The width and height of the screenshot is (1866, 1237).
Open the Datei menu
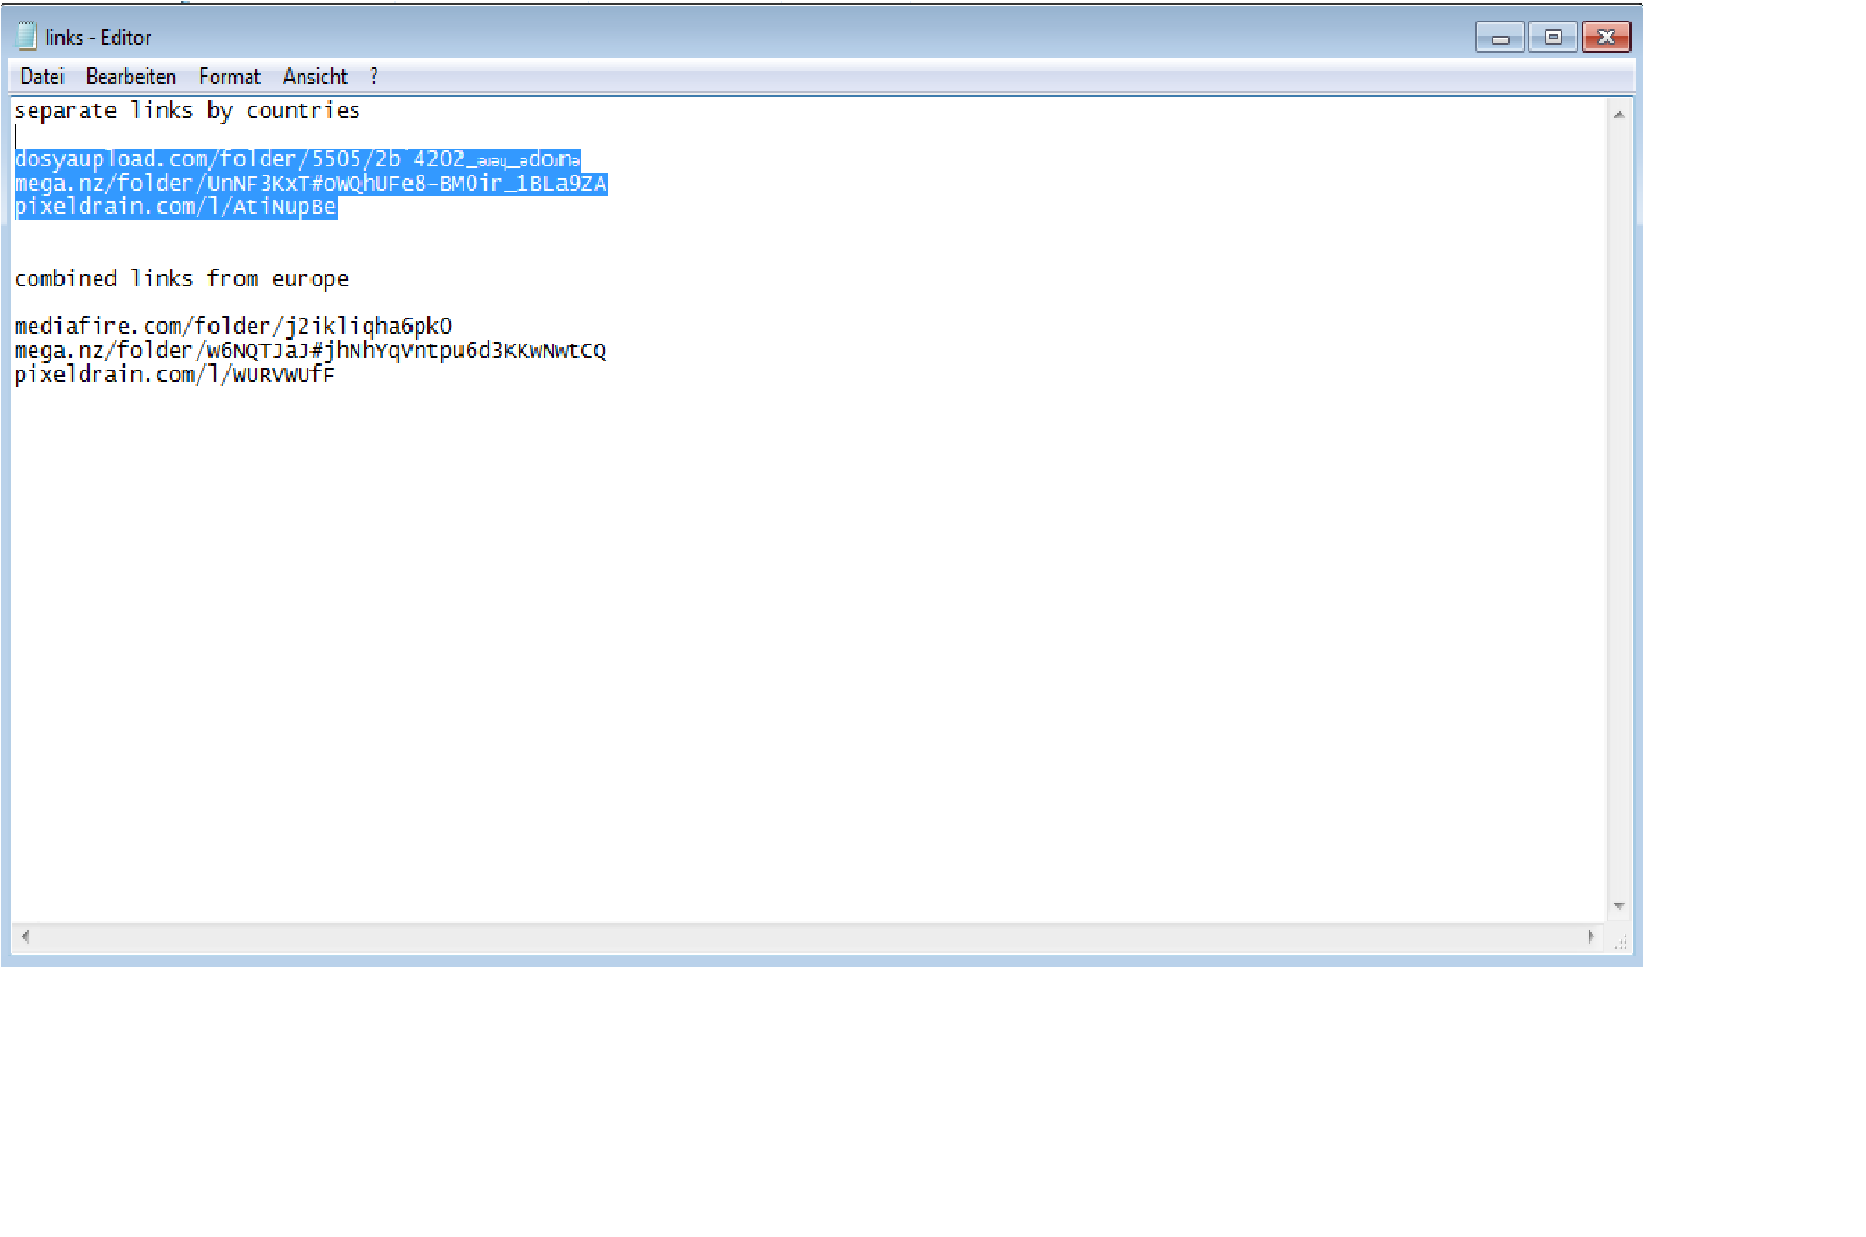click(x=42, y=76)
